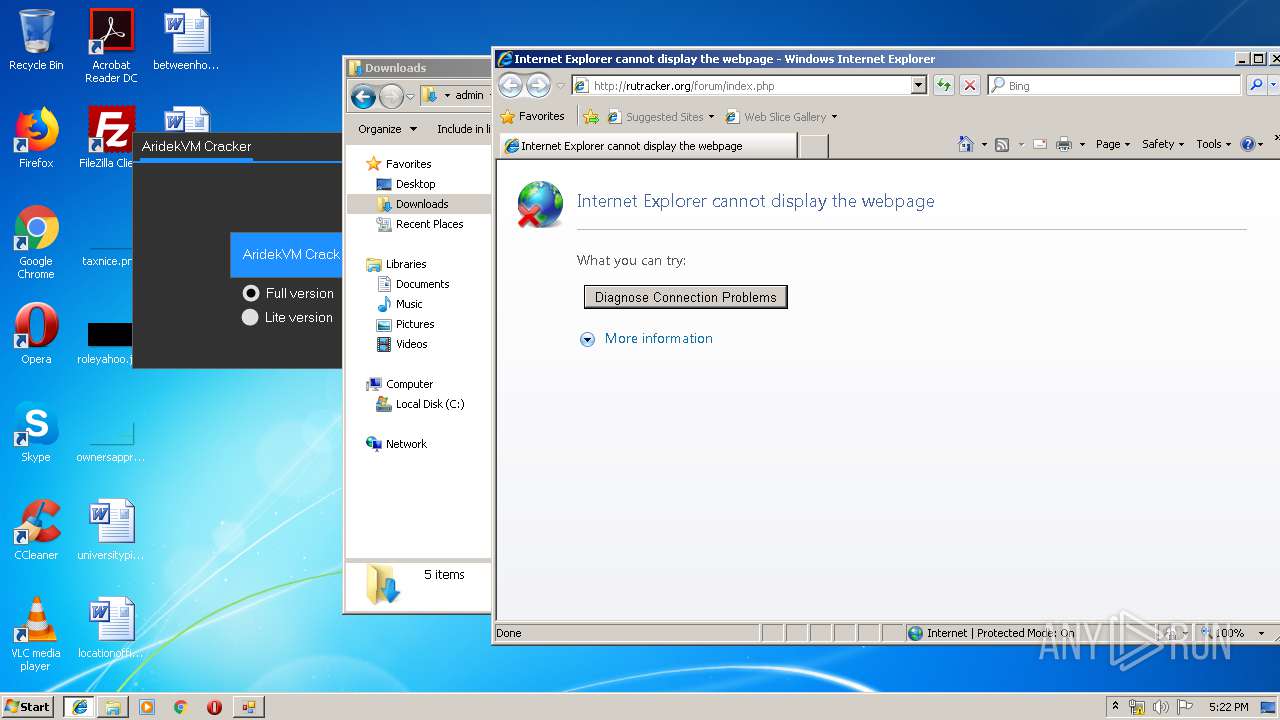
Task: Click the Print icon in IE toolbar
Action: [x=1064, y=144]
